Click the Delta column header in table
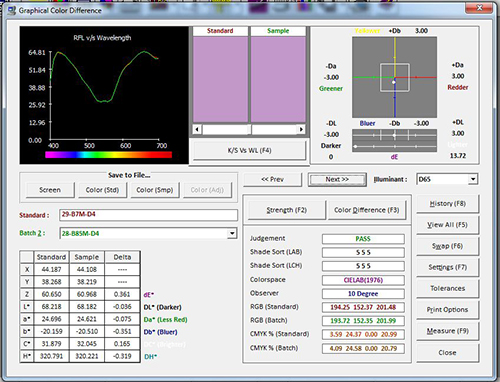Screen dimensions: 500x382 [x=122, y=257]
